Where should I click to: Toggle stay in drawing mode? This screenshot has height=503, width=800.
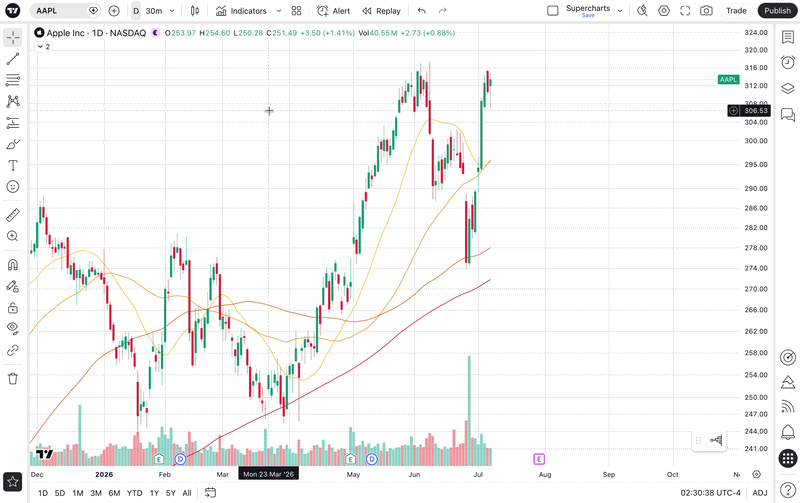(13, 286)
